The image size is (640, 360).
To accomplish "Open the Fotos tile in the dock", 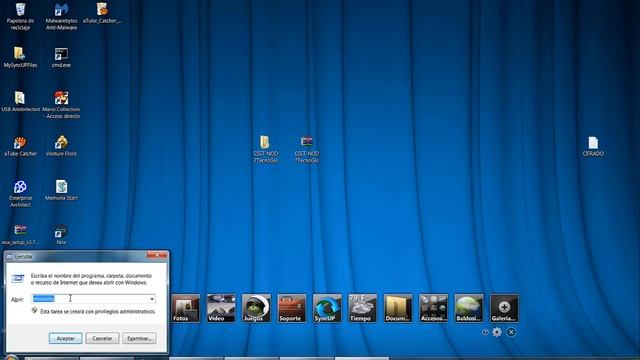I will click(186, 308).
